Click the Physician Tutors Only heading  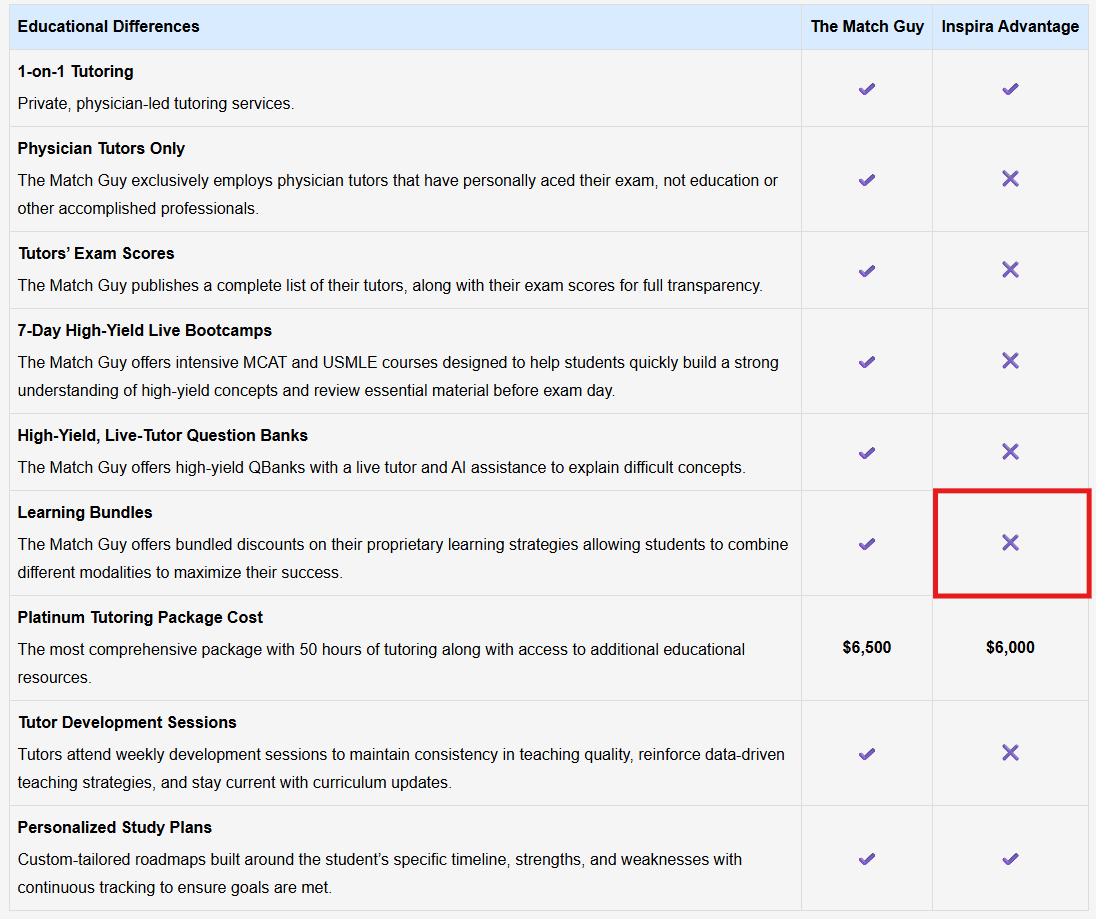[x=101, y=148]
